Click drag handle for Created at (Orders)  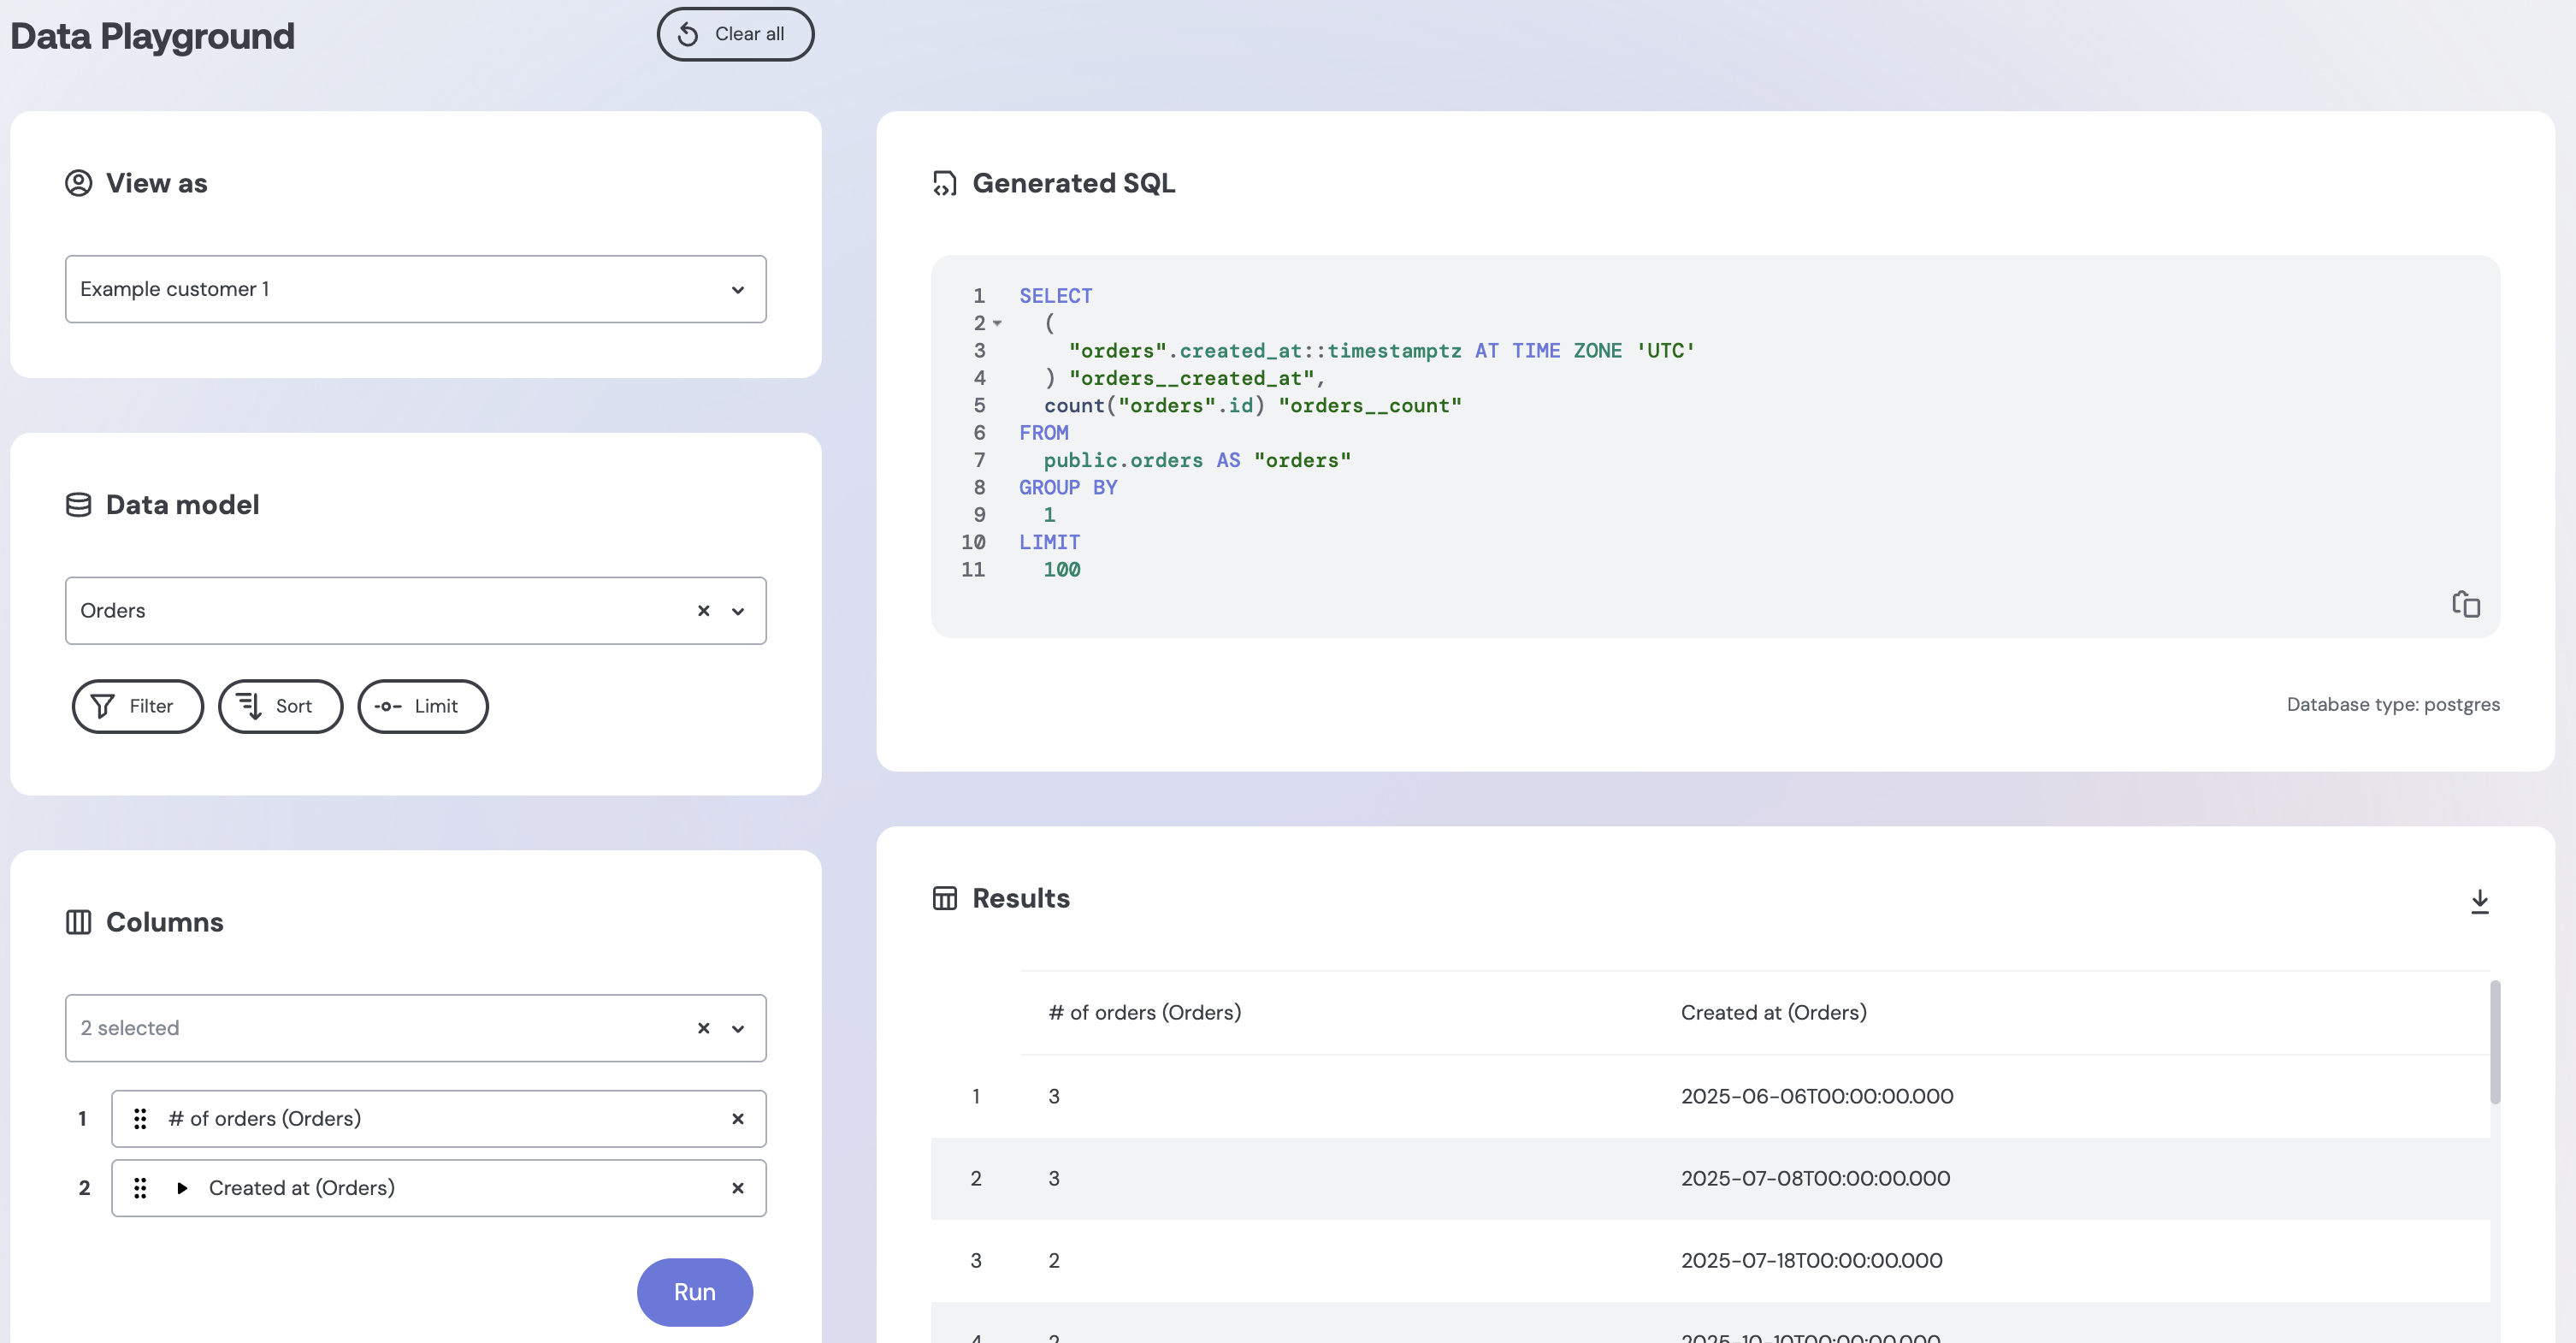tap(140, 1188)
